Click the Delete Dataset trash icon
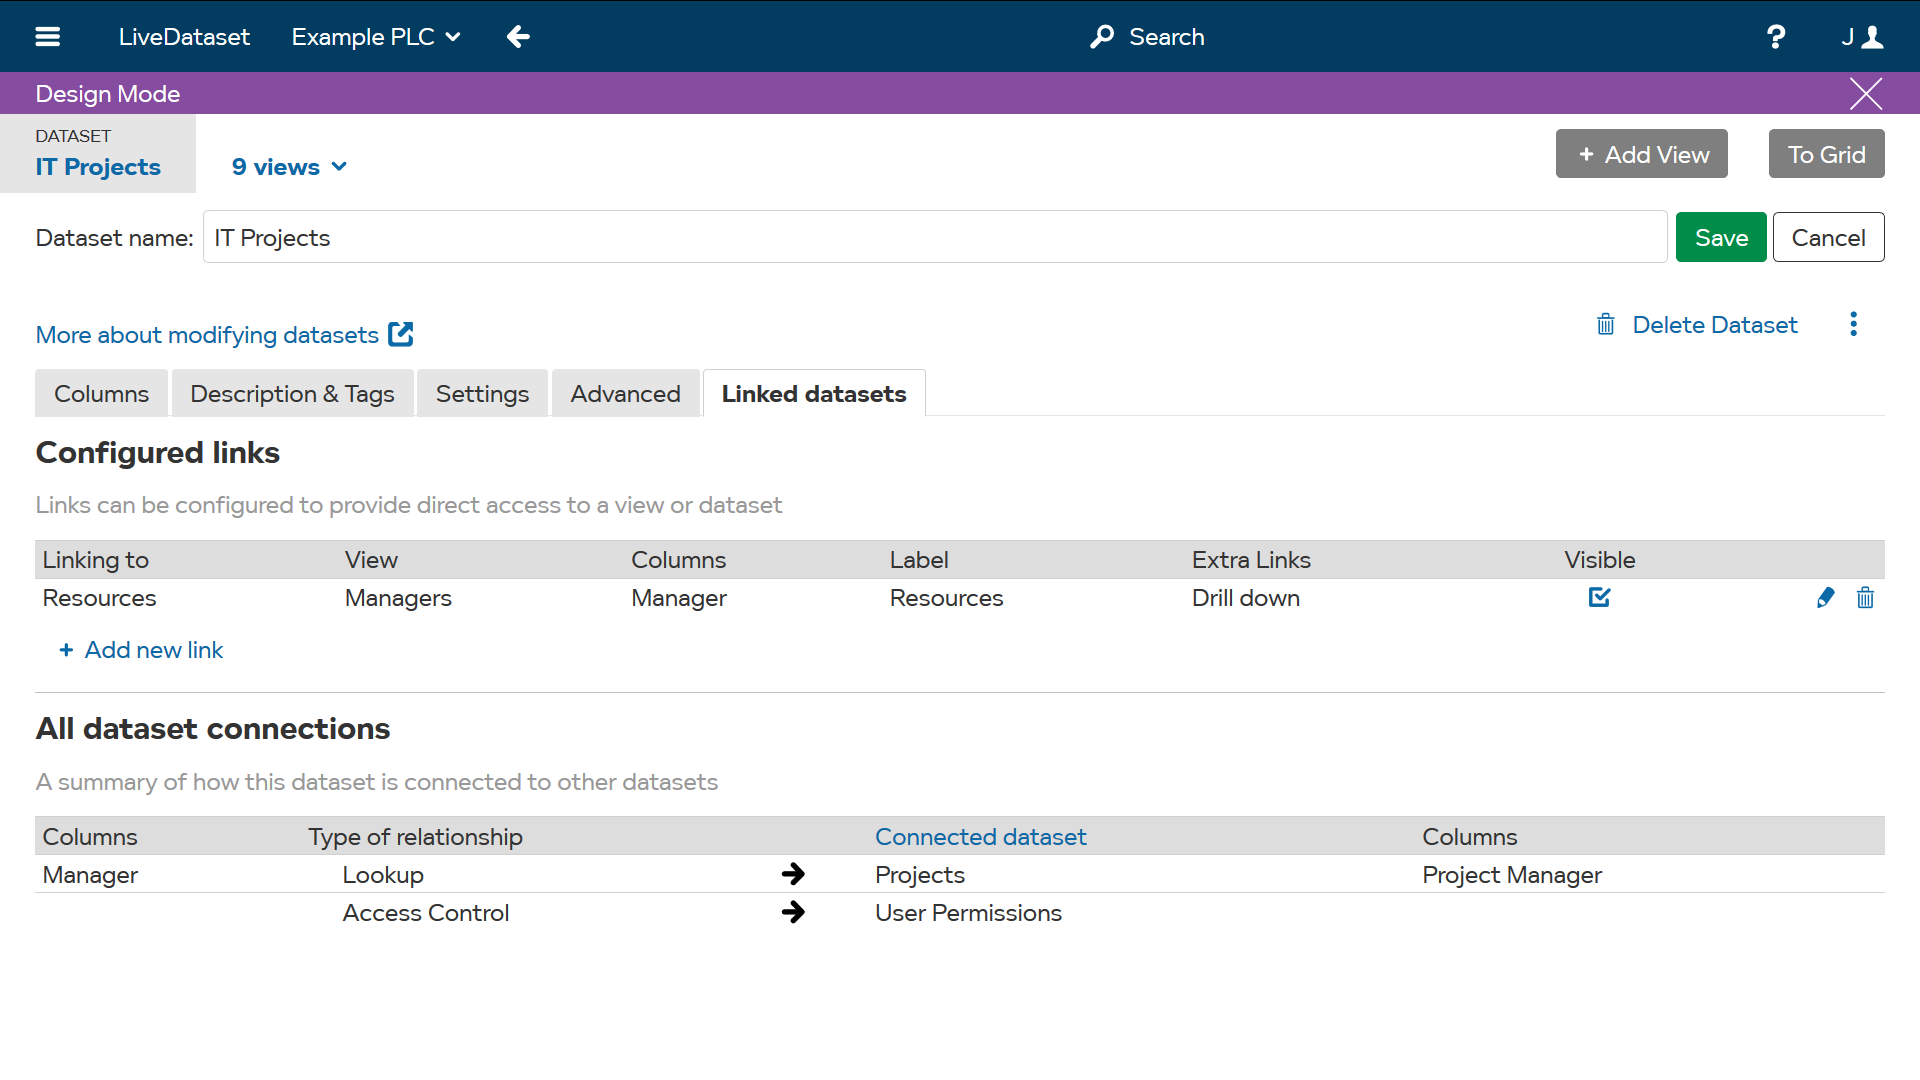This screenshot has height=1080, width=1920. [1606, 324]
